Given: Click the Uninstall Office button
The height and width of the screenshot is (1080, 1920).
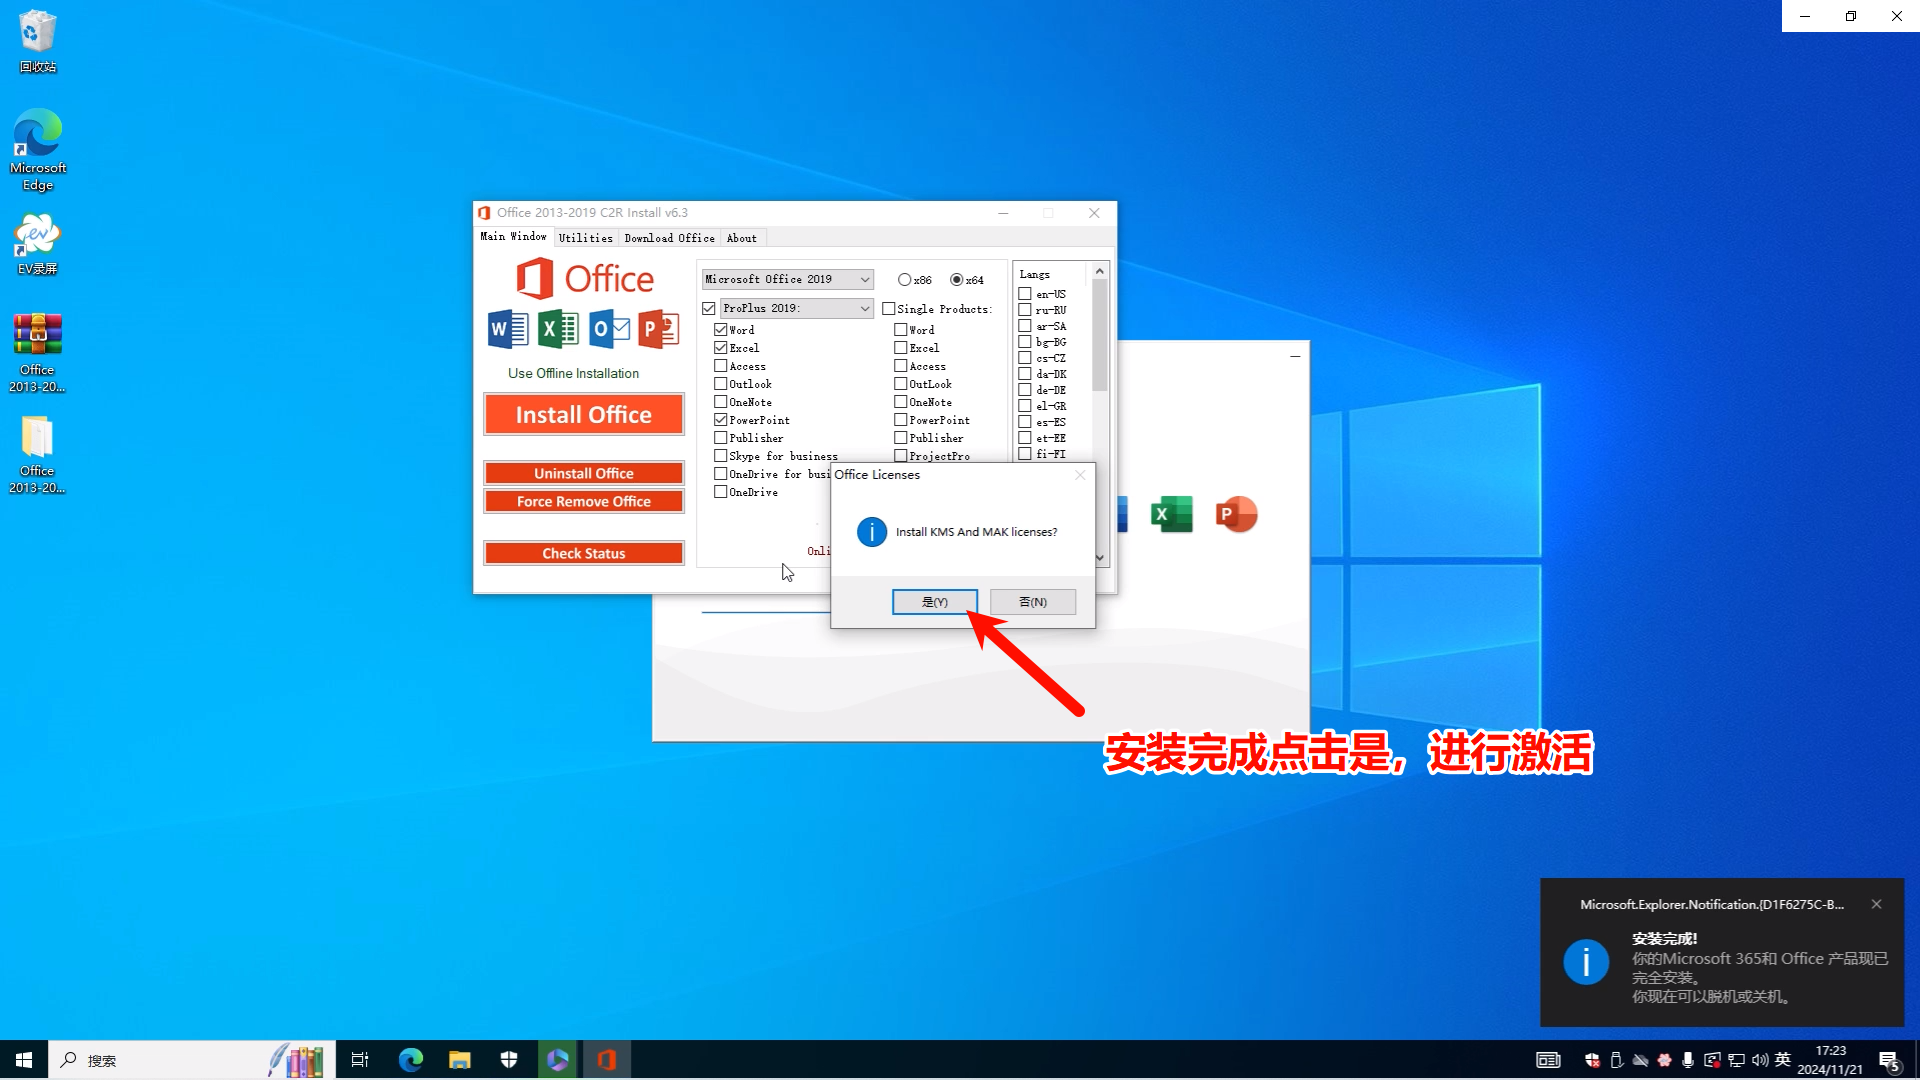Looking at the screenshot, I should 584,473.
